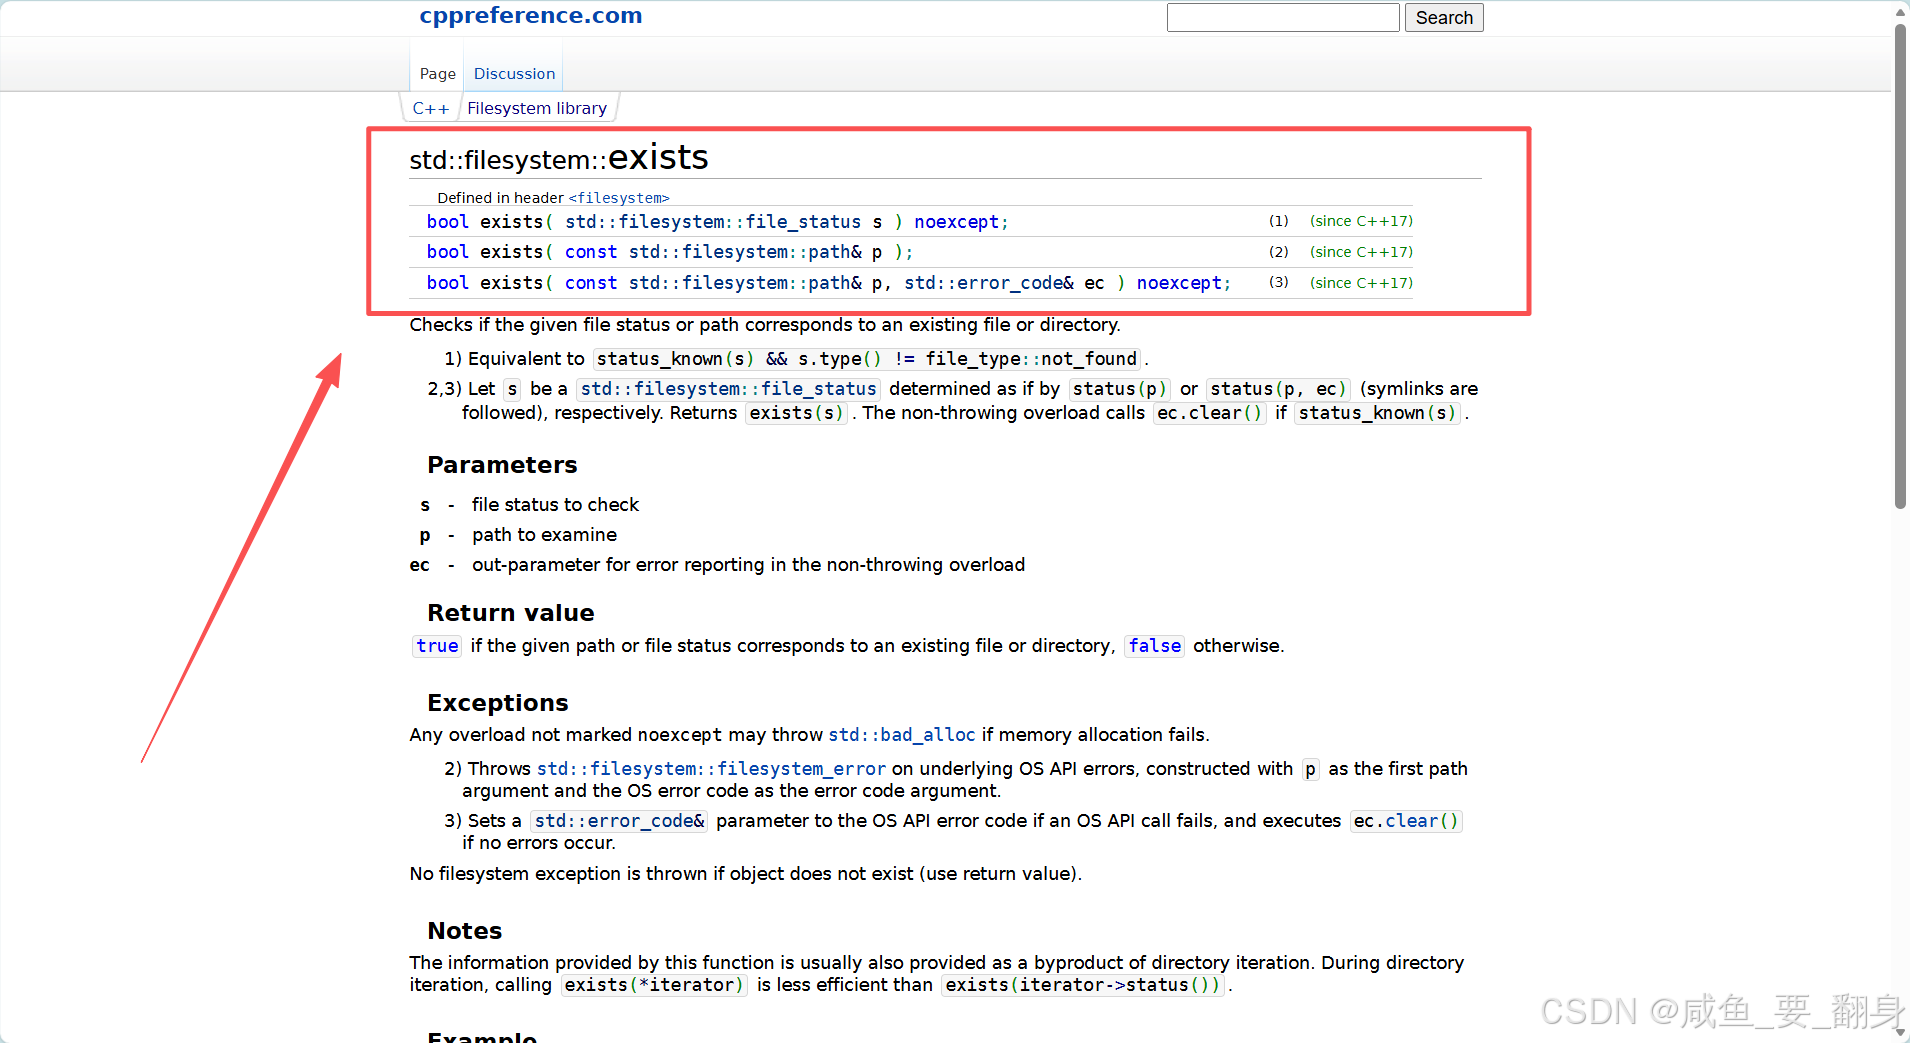Click the "false" keyword in Return value
Image resolution: width=1910 pixels, height=1043 pixels.
tap(1155, 646)
